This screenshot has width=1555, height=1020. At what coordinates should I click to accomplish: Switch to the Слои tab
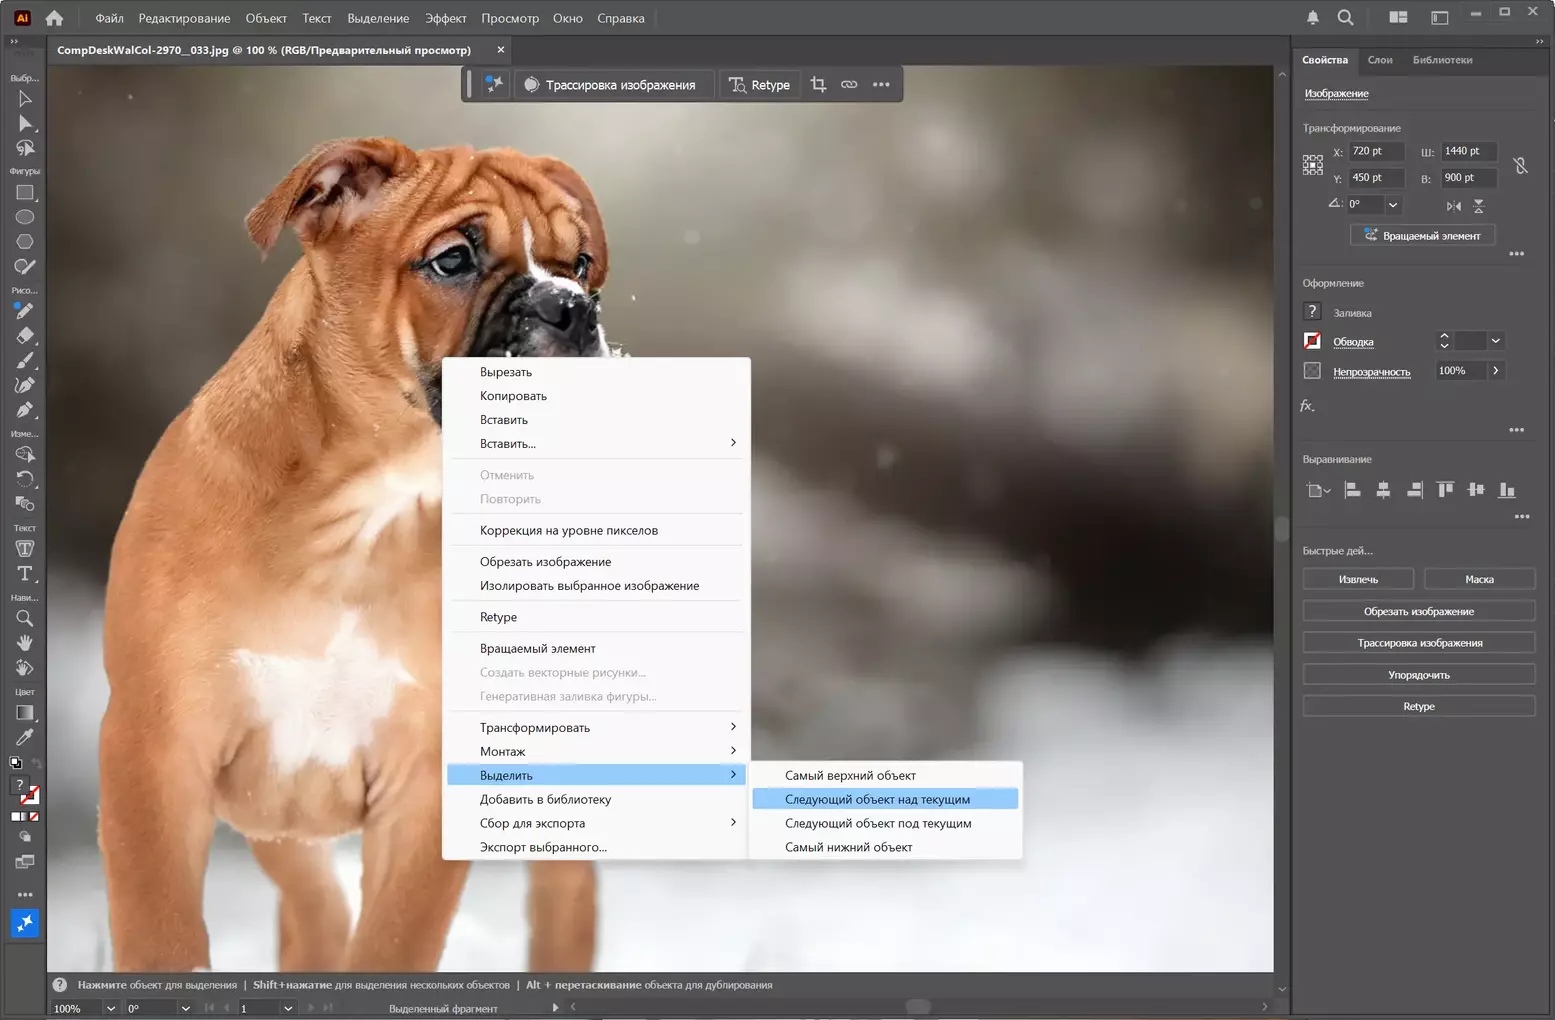pyautogui.click(x=1379, y=60)
